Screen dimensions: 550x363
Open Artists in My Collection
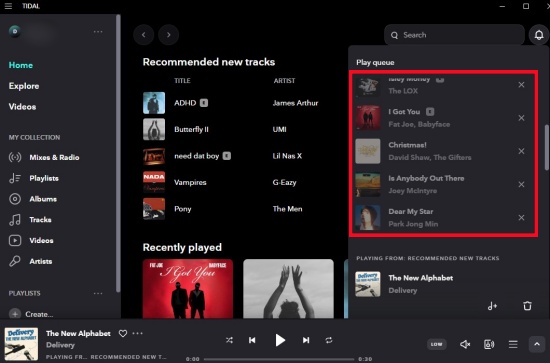[x=31, y=261]
